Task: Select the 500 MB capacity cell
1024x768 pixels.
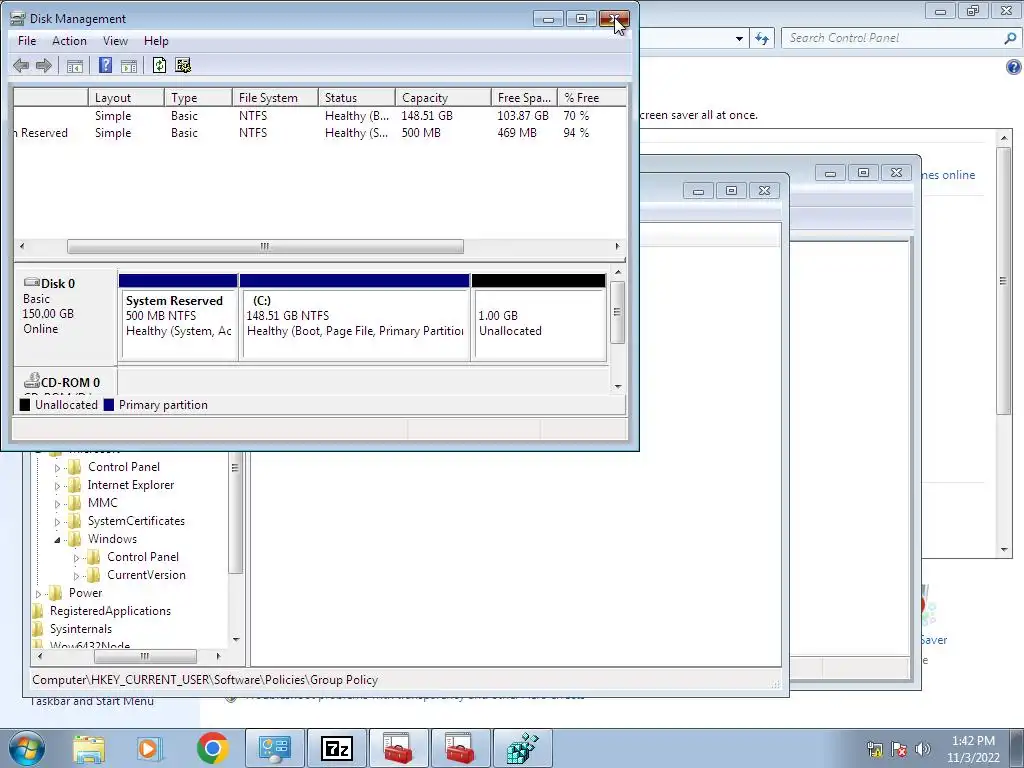Action: [421, 133]
